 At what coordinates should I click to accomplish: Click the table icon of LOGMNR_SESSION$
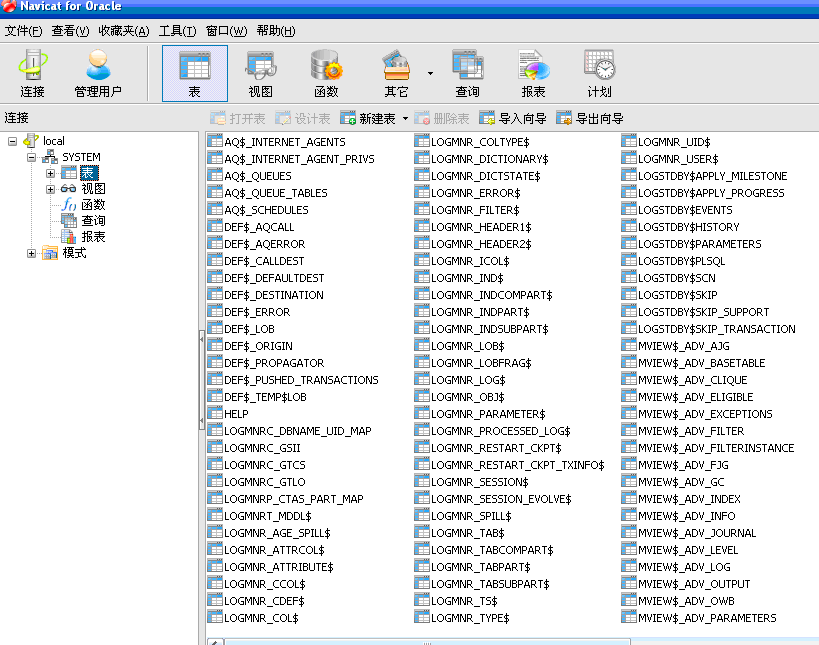click(422, 482)
